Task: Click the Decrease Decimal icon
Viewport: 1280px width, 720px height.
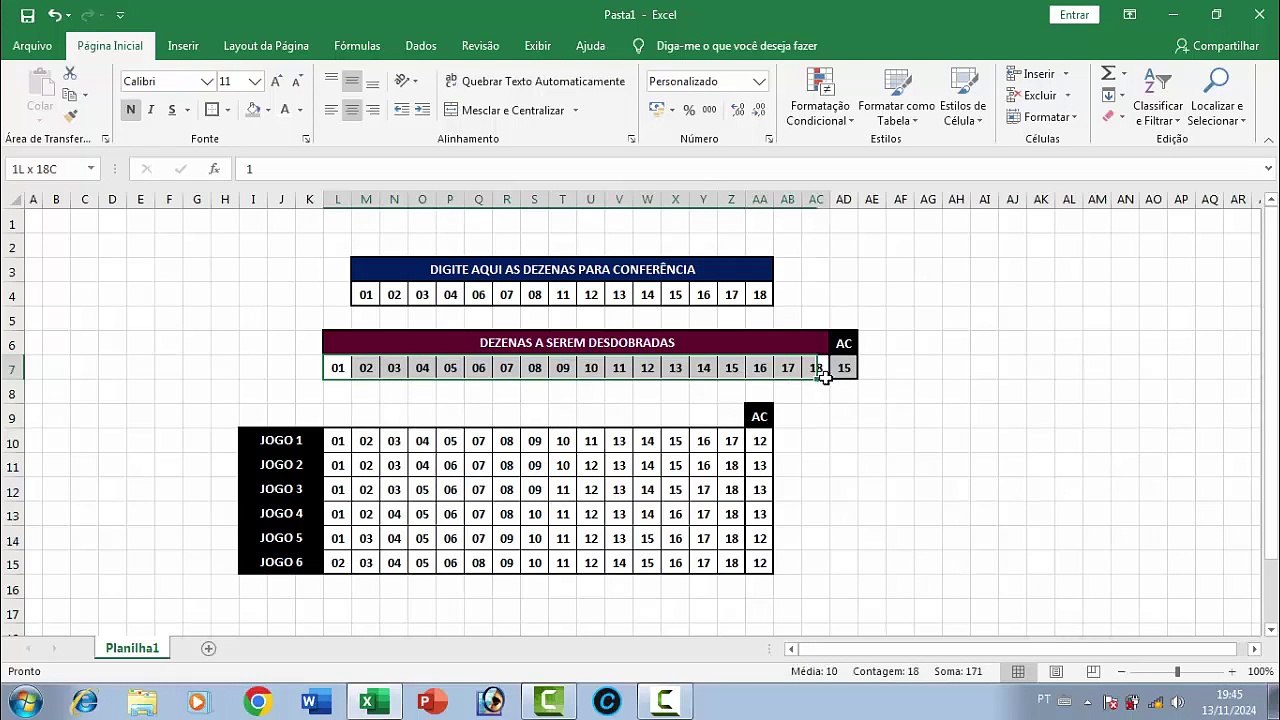Action: pos(758,110)
